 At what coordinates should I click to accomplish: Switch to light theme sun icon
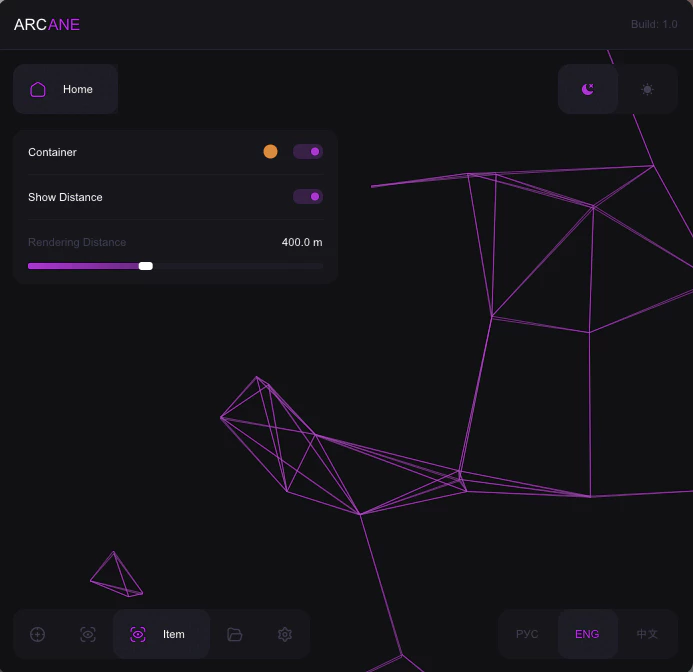[x=647, y=89]
